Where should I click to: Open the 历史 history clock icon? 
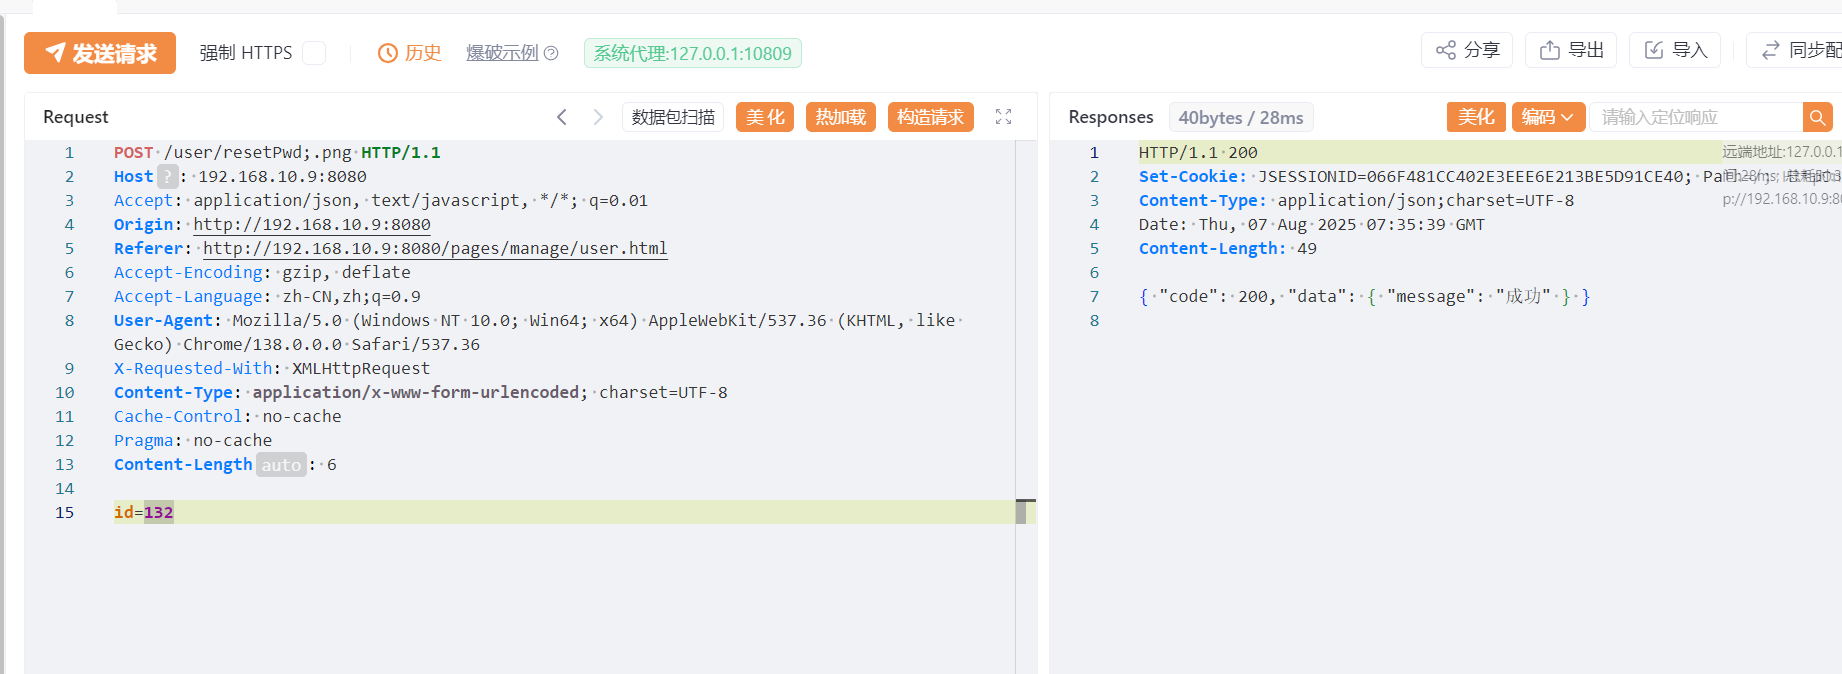pyautogui.click(x=388, y=53)
